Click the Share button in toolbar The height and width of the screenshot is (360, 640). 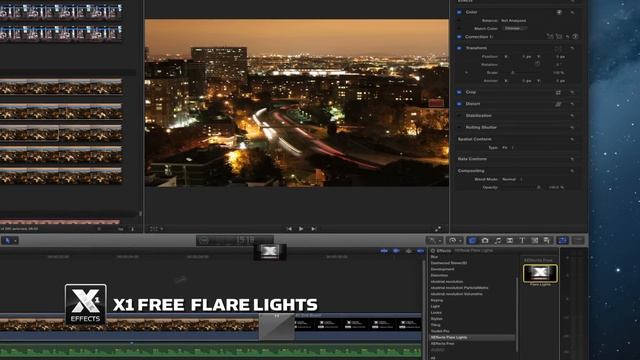[x=578, y=240]
